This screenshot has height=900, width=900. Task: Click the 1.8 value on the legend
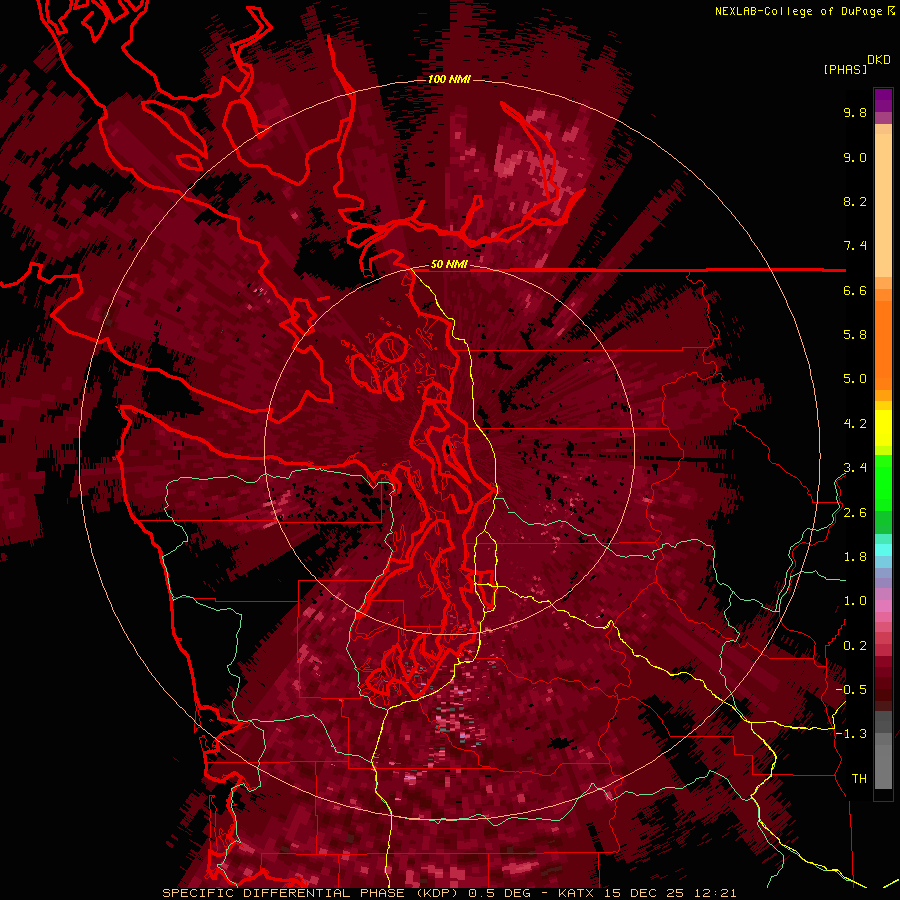click(x=855, y=557)
